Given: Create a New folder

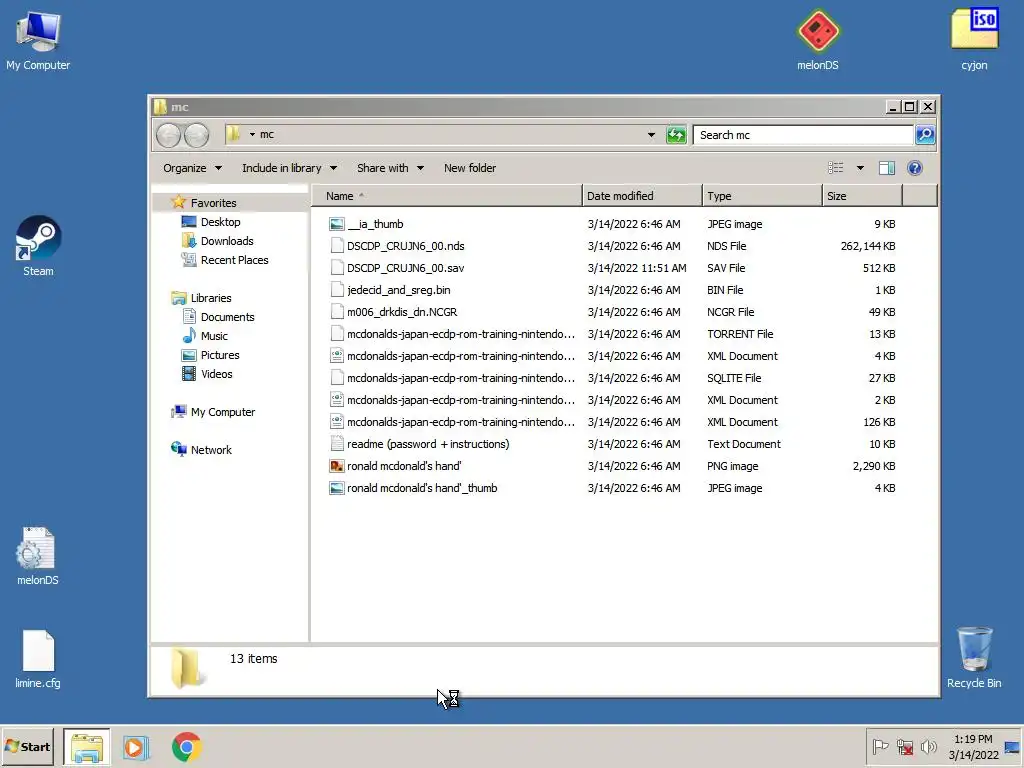Looking at the screenshot, I should (x=470, y=168).
